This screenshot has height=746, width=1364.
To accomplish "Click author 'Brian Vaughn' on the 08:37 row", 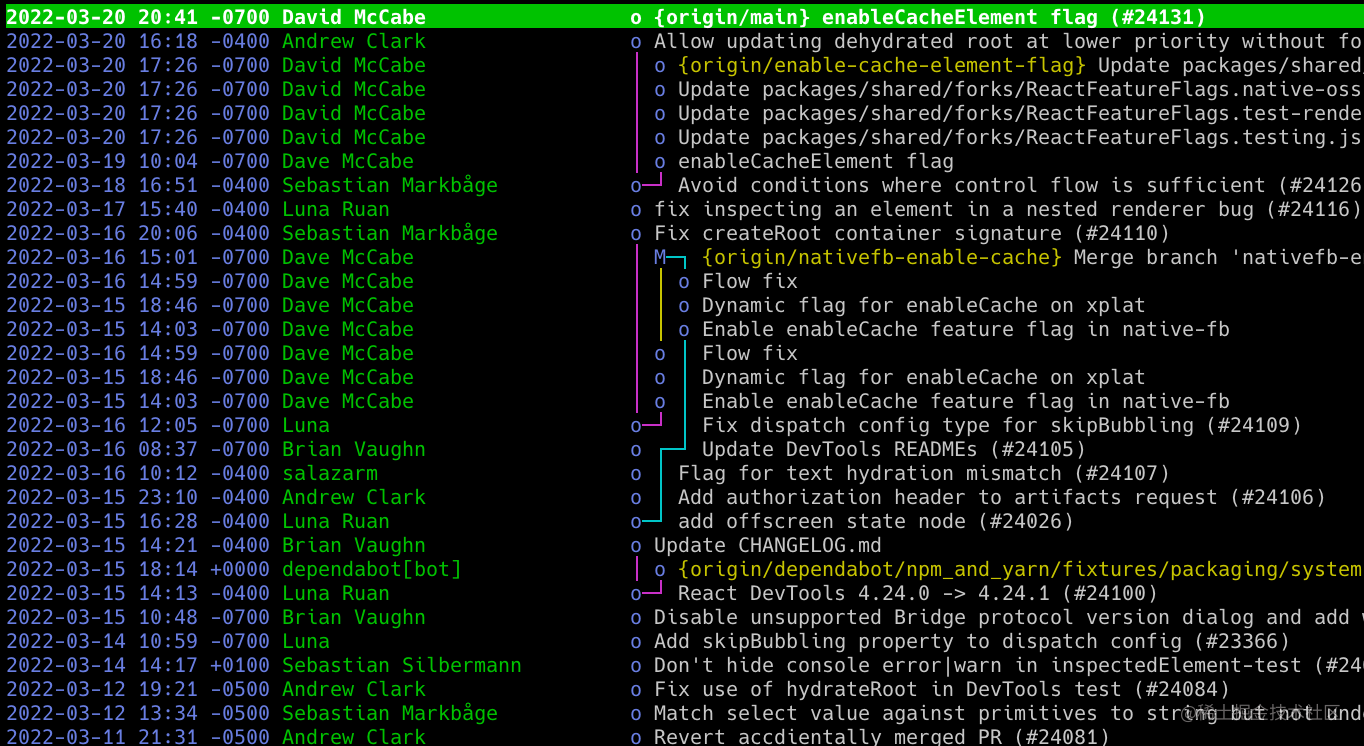I will click(x=354, y=449).
